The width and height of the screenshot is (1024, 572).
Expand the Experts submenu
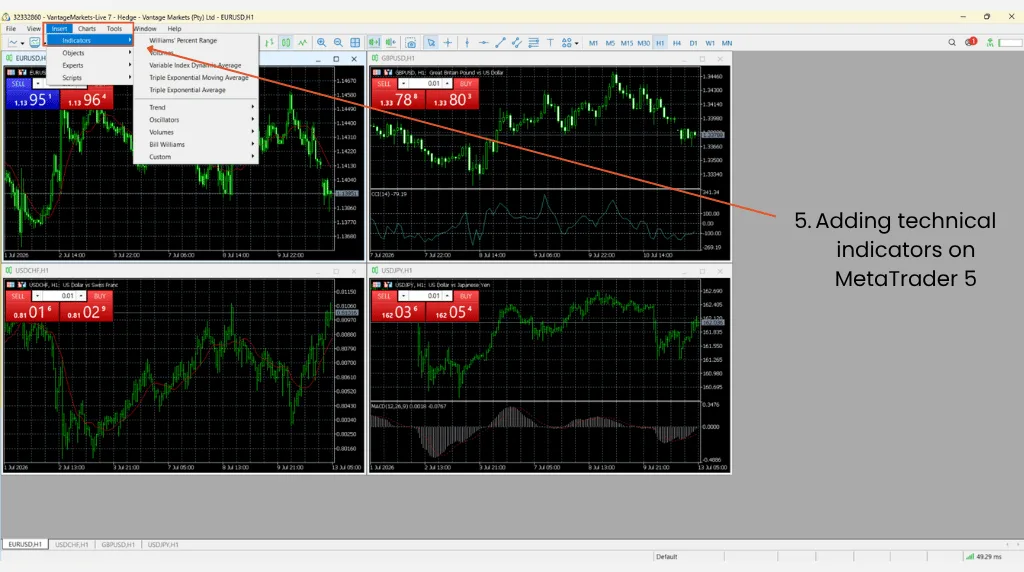[x=90, y=65]
